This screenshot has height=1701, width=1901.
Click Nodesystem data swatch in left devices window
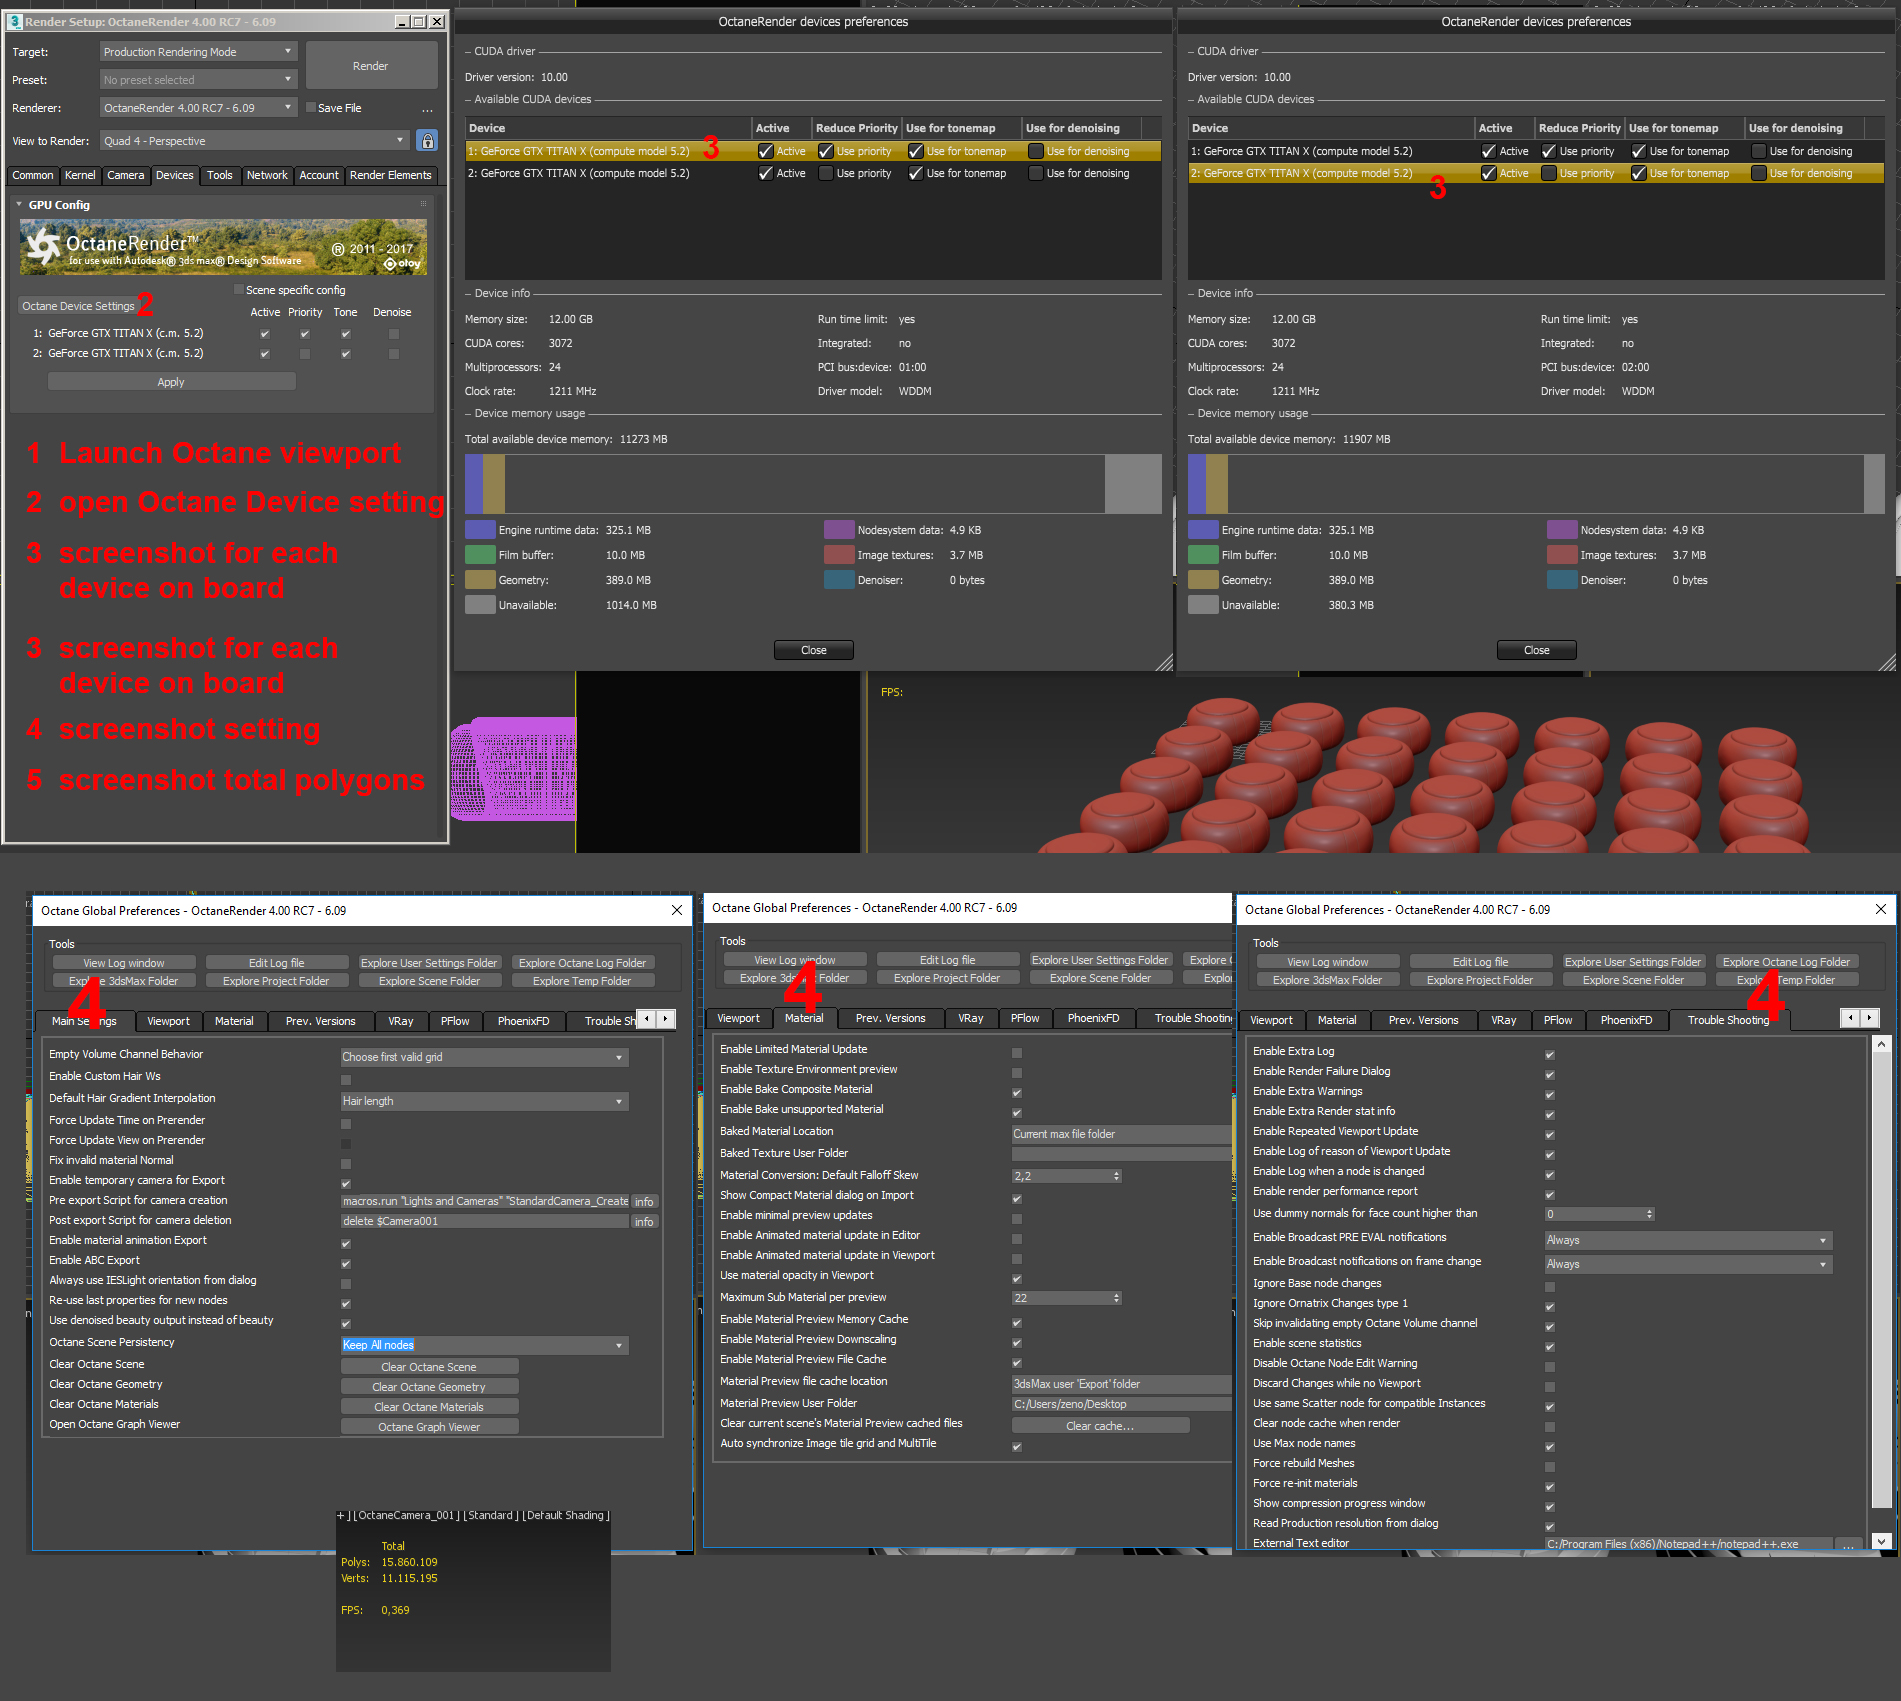tap(839, 530)
